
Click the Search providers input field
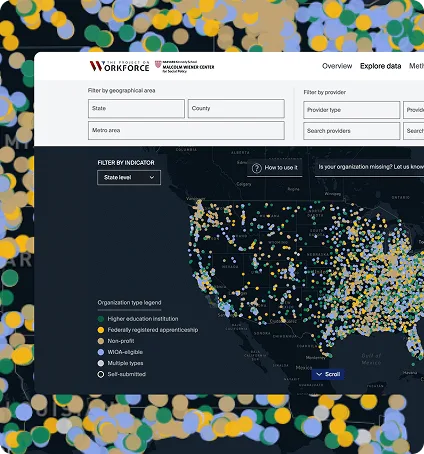(x=352, y=131)
